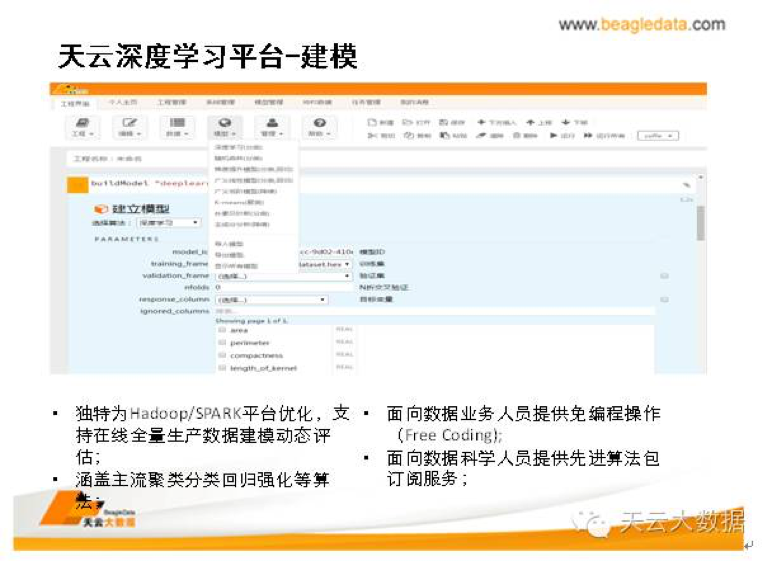
Task: Click the scrollbar's up arrow
Action: 700,177
